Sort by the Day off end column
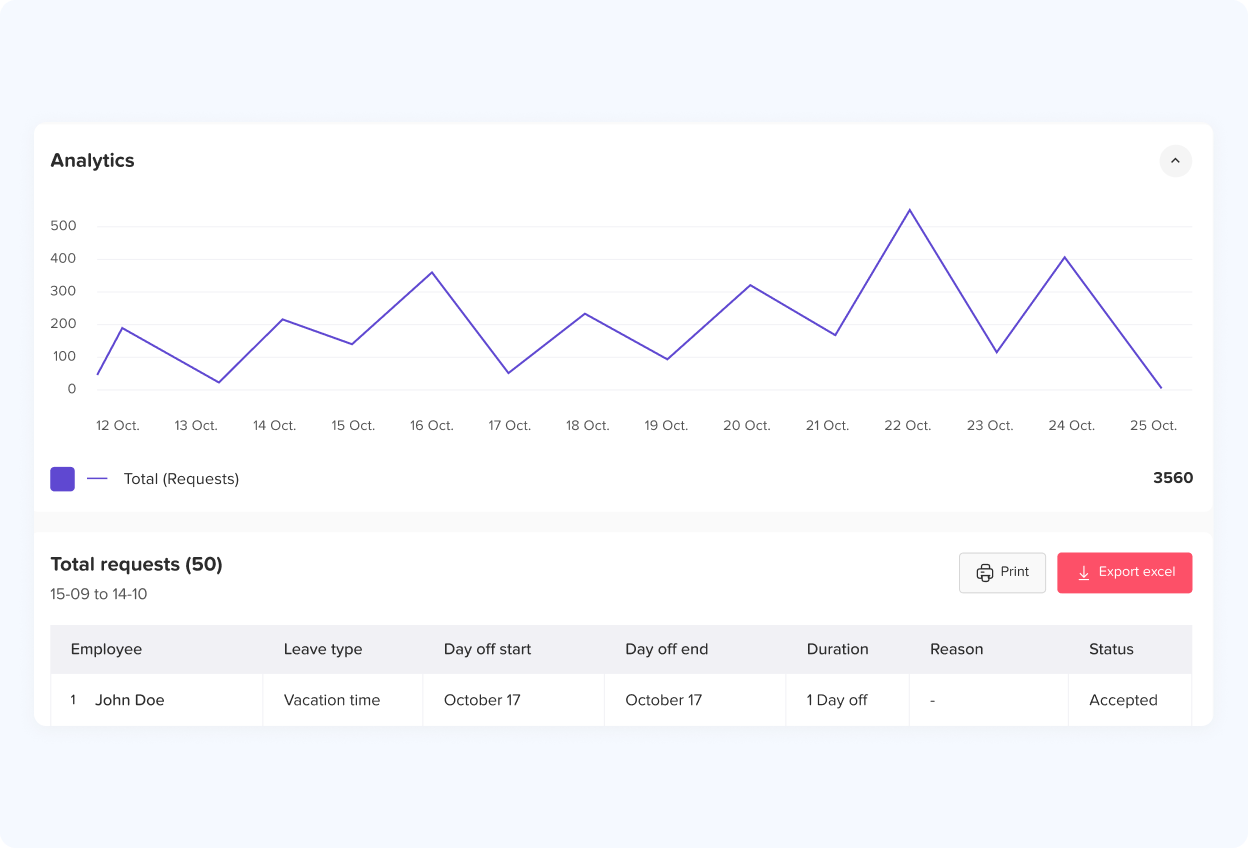The width and height of the screenshot is (1248, 848). pyautogui.click(x=666, y=649)
